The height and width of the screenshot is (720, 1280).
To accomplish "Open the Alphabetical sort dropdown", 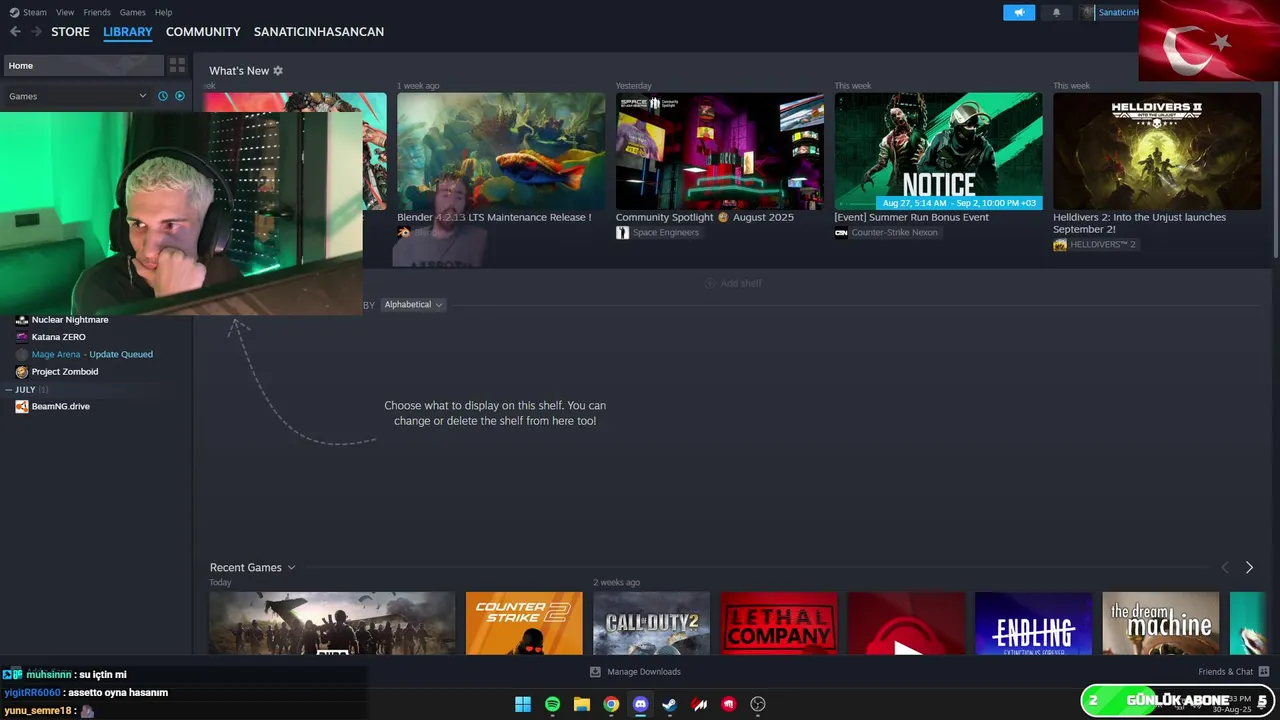I will click(x=413, y=305).
